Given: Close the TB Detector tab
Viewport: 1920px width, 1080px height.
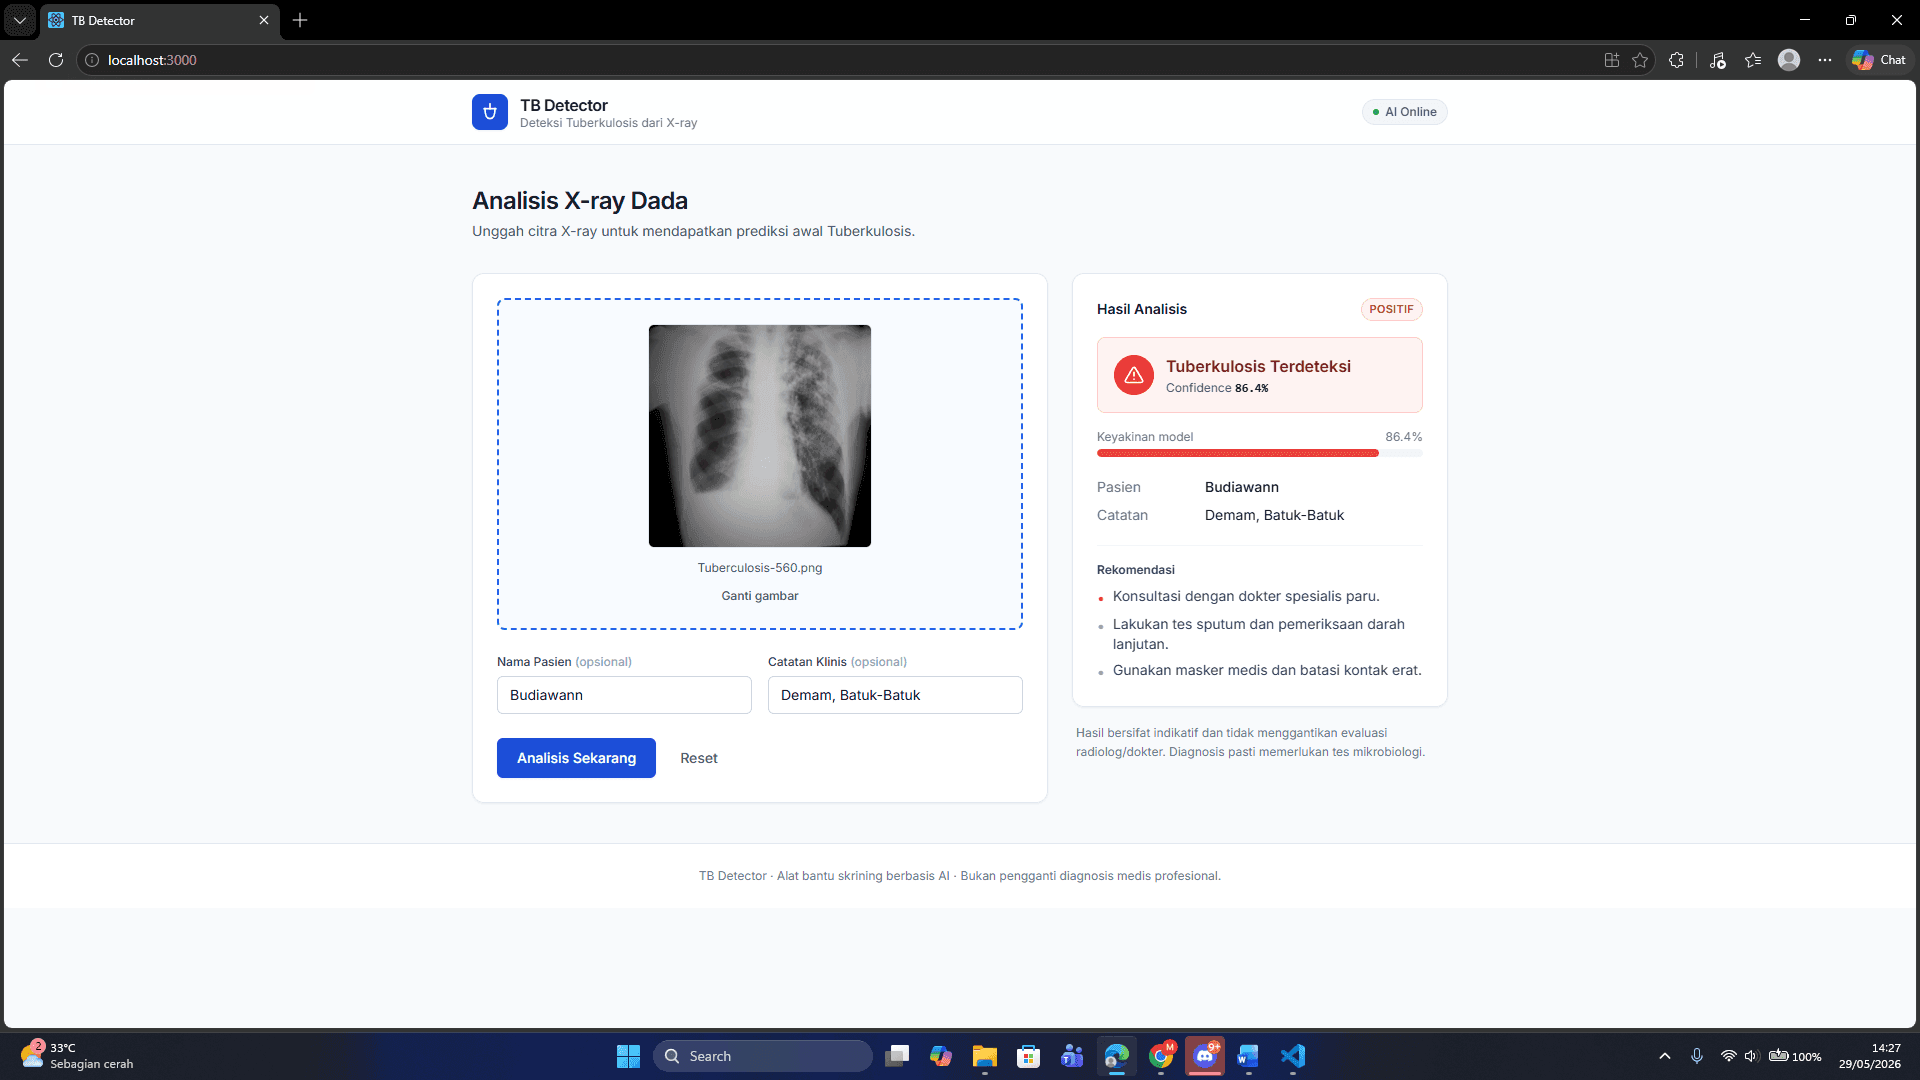Looking at the screenshot, I should pyautogui.click(x=264, y=20).
